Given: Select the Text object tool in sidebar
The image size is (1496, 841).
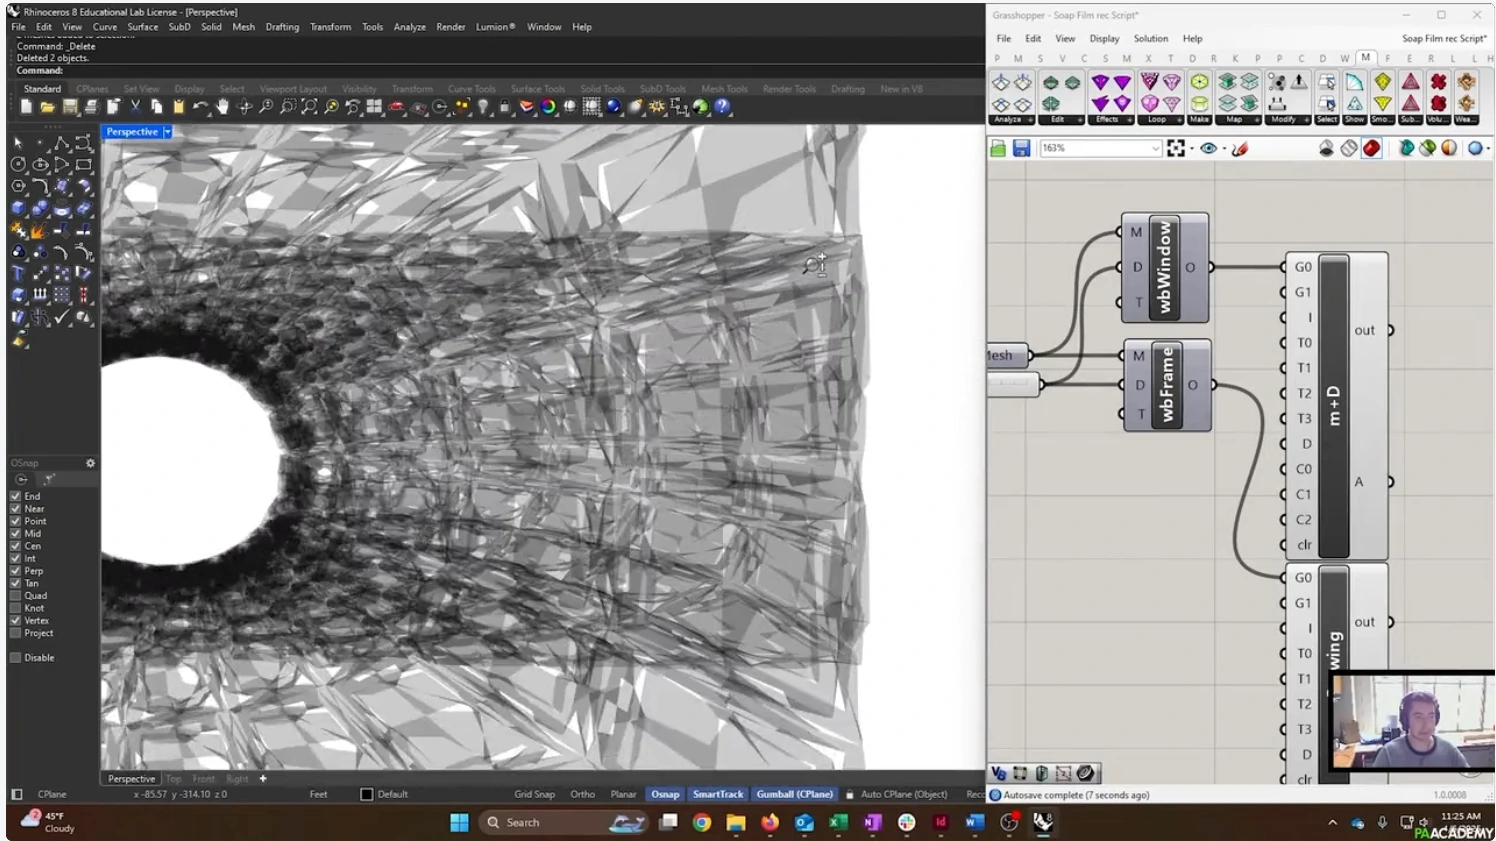Looking at the screenshot, I should [x=18, y=273].
